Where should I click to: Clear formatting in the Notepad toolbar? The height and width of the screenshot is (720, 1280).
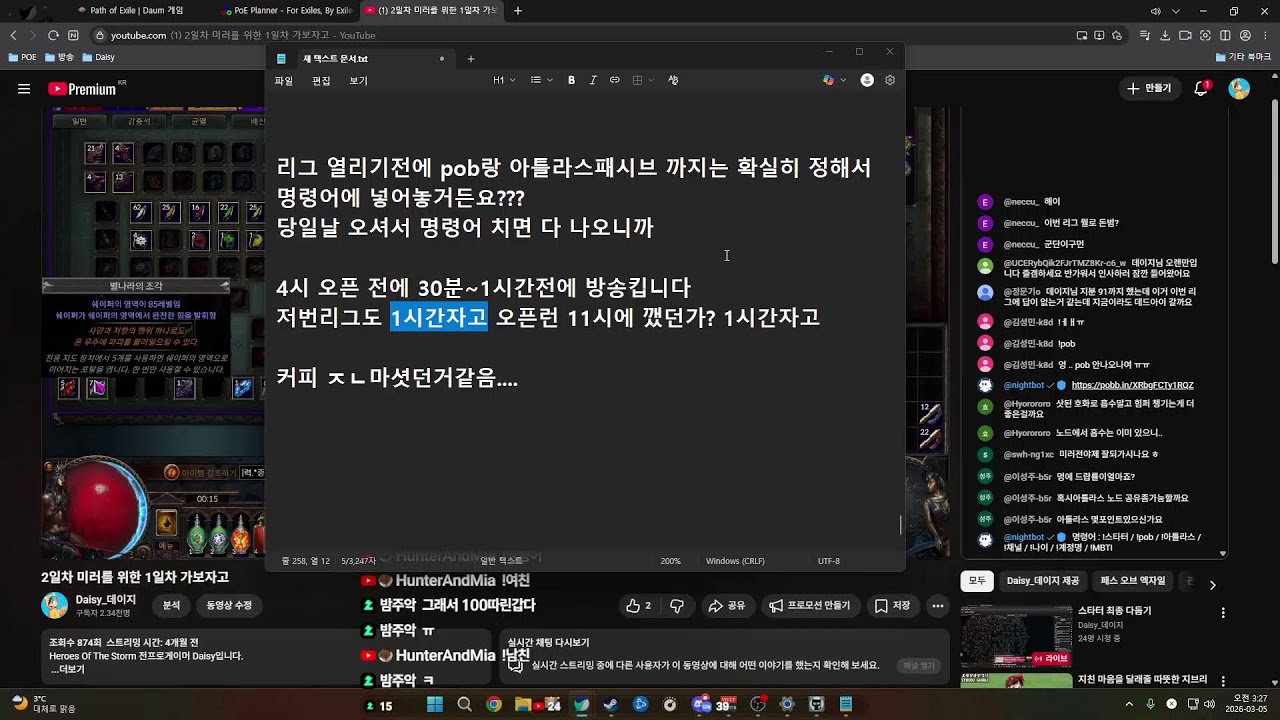tap(673, 80)
